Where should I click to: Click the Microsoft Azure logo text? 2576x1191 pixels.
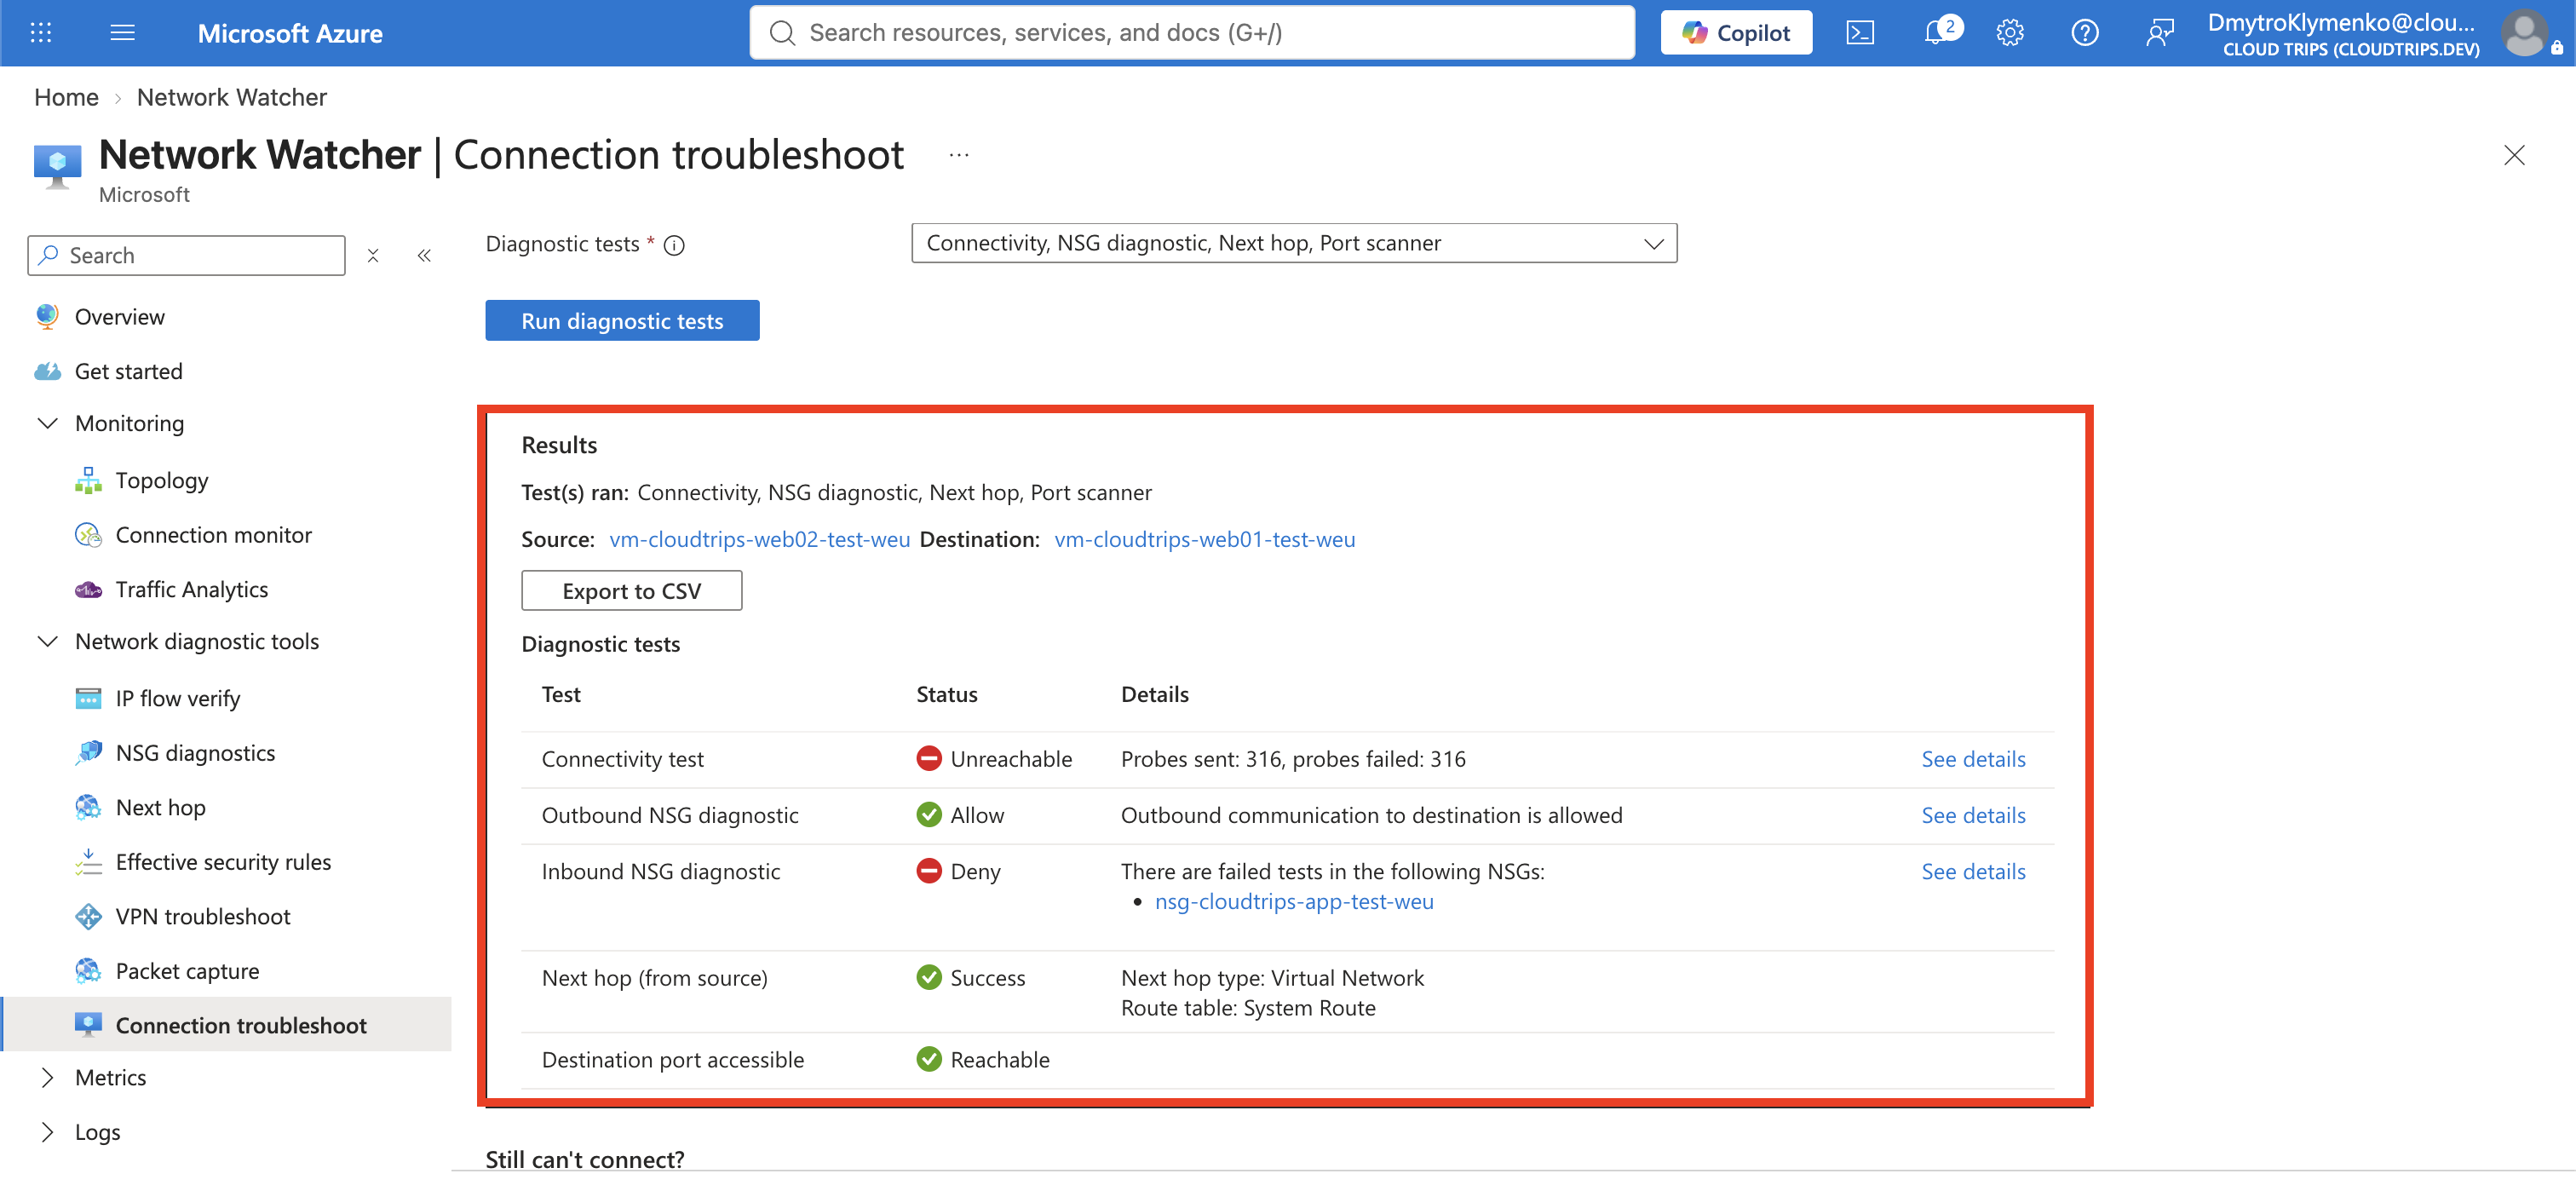pos(290,33)
